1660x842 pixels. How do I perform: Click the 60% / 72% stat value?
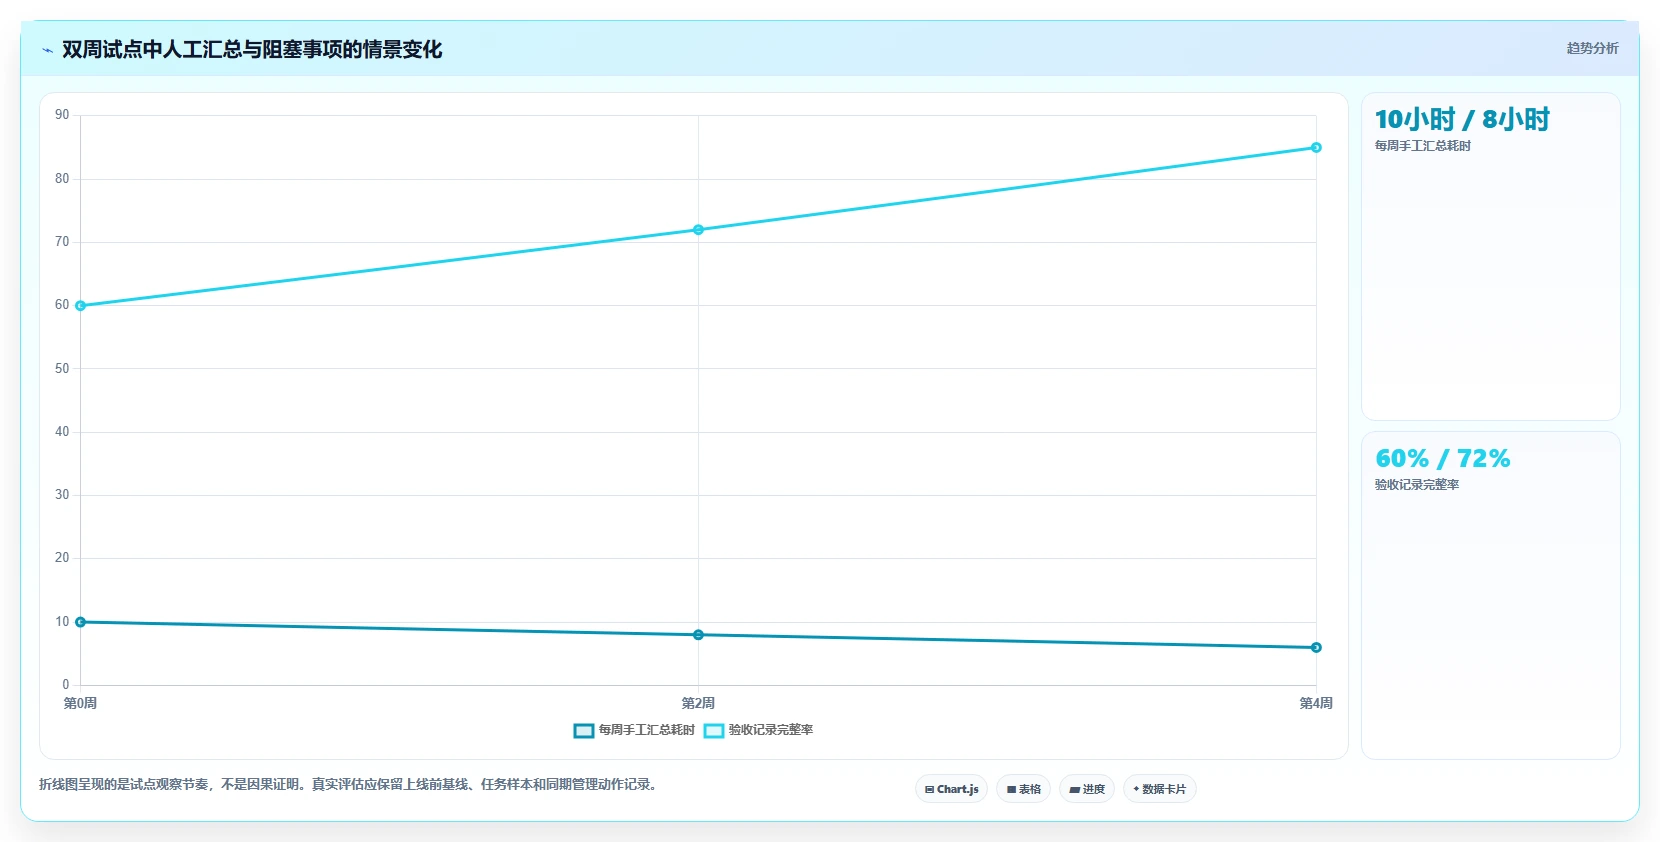click(x=1442, y=459)
